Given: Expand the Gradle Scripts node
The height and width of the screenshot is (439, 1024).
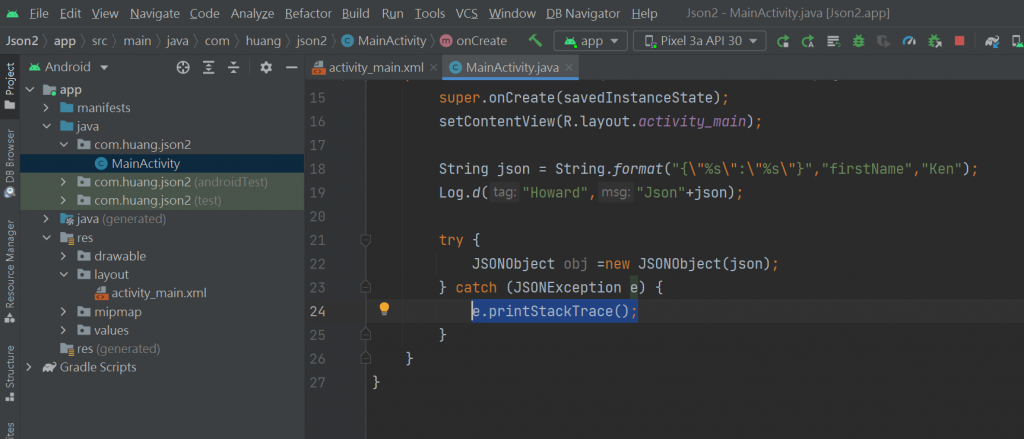Looking at the screenshot, I should click(29, 367).
